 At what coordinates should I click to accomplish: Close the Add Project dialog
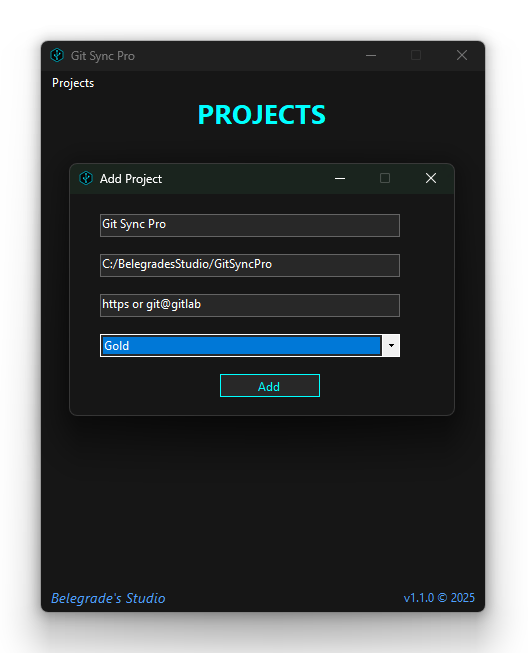pos(431,178)
